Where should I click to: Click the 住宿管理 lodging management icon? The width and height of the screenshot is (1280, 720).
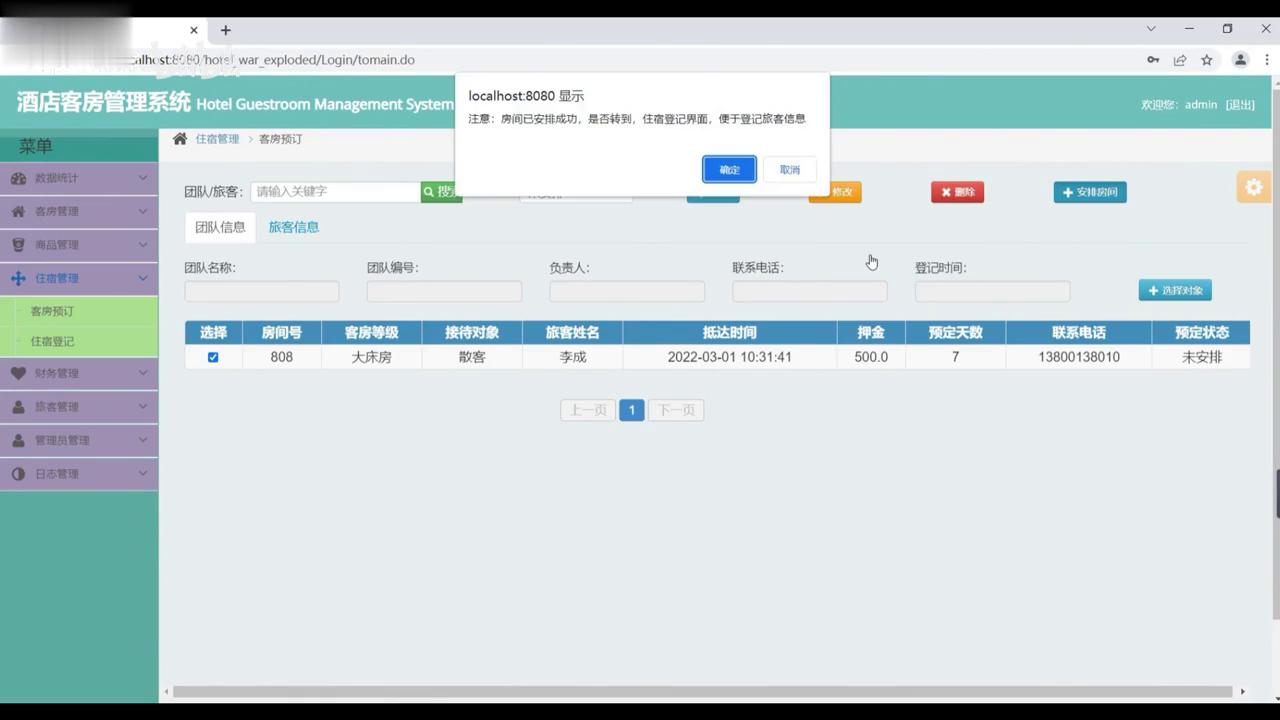pyautogui.click(x=17, y=278)
